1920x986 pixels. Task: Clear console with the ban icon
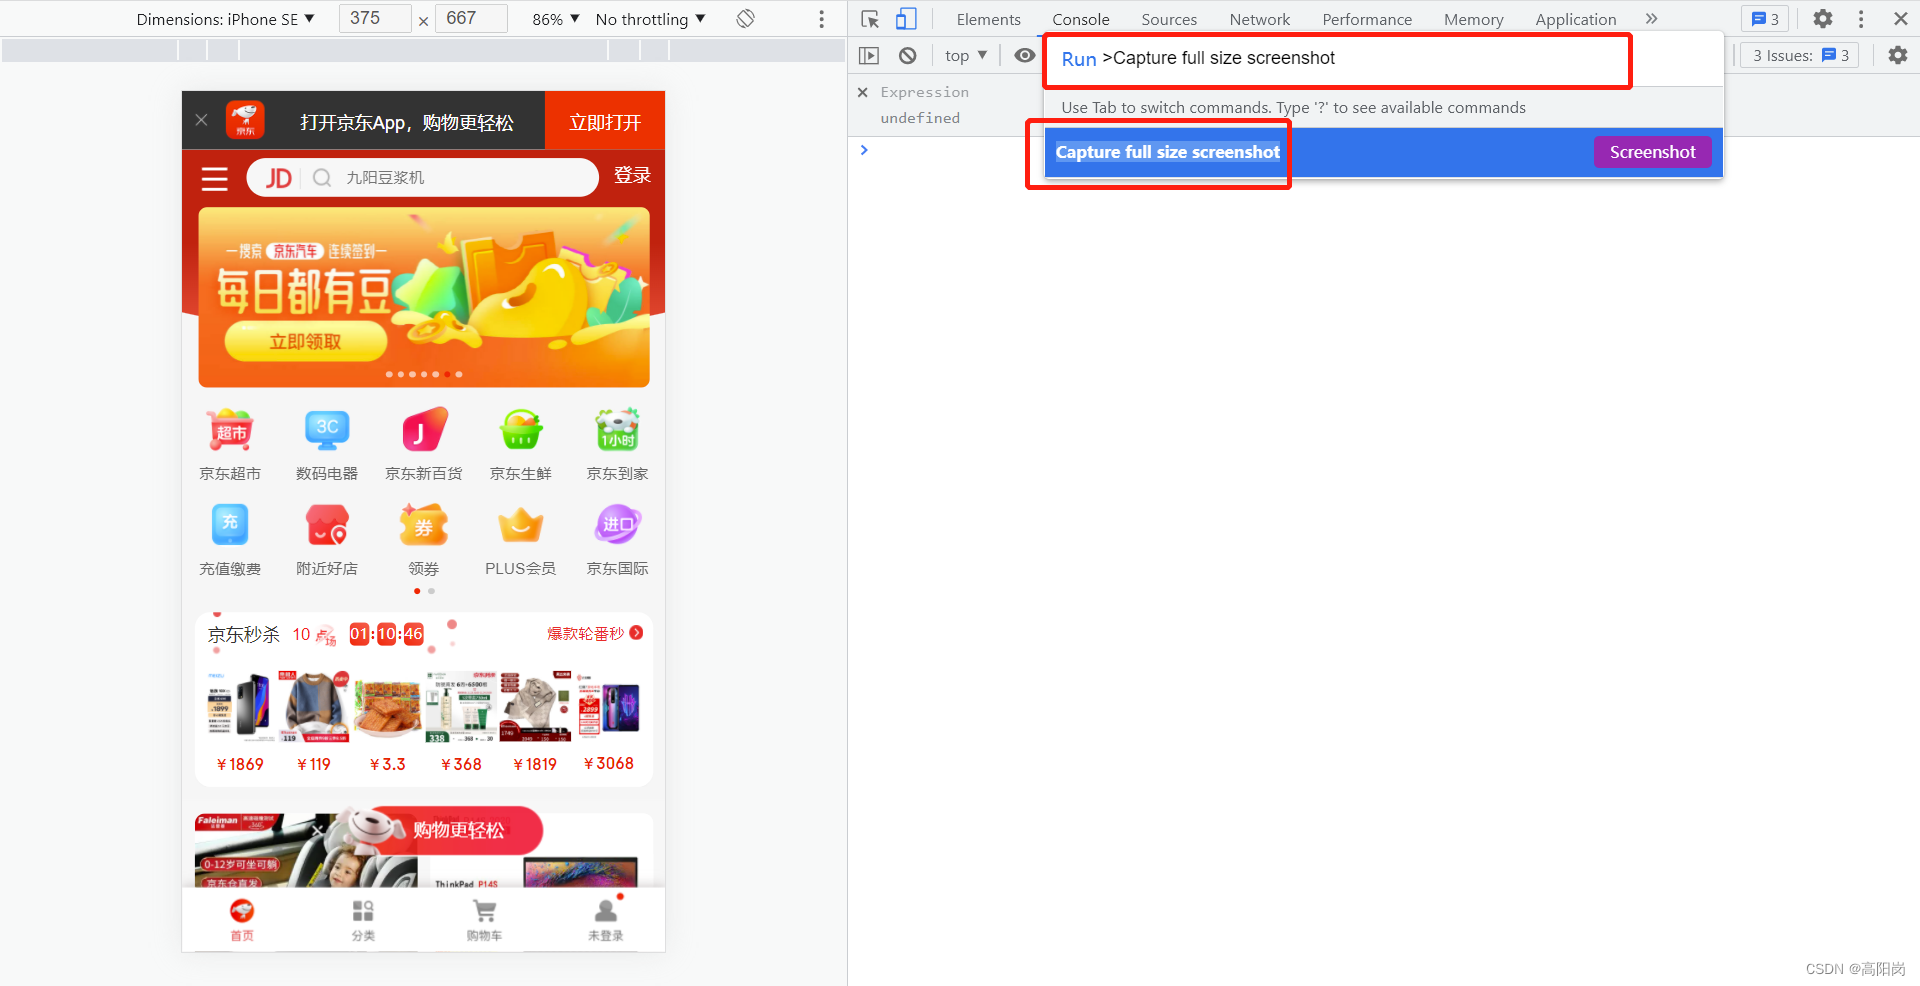[x=907, y=56]
